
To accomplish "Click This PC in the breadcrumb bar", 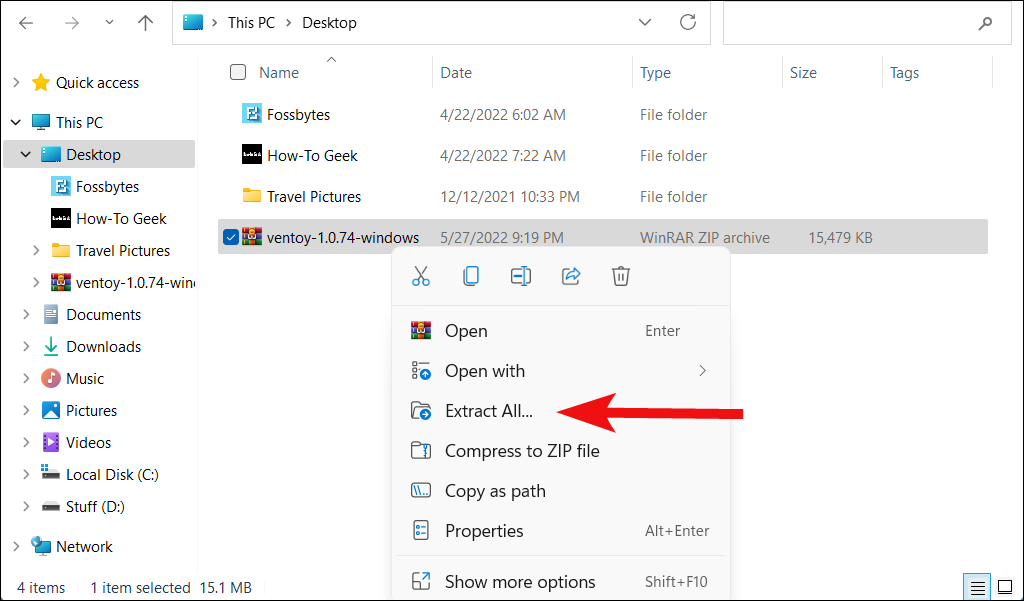I will [x=250, y=22].
